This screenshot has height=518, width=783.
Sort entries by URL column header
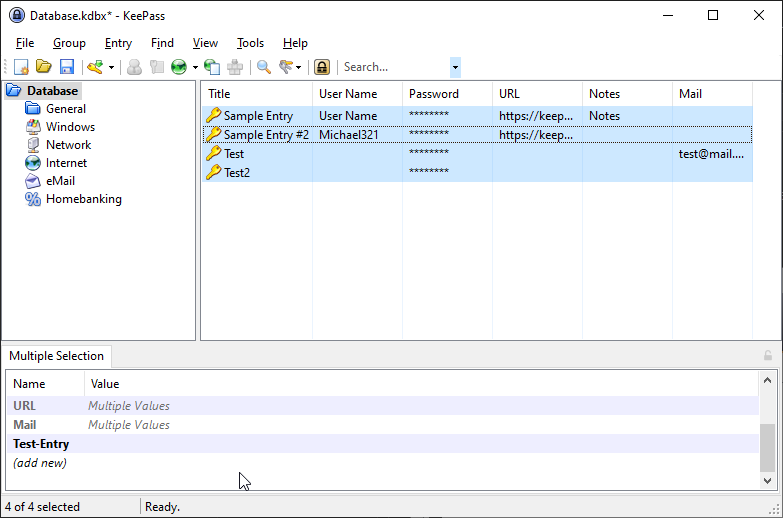pos(537,94)
